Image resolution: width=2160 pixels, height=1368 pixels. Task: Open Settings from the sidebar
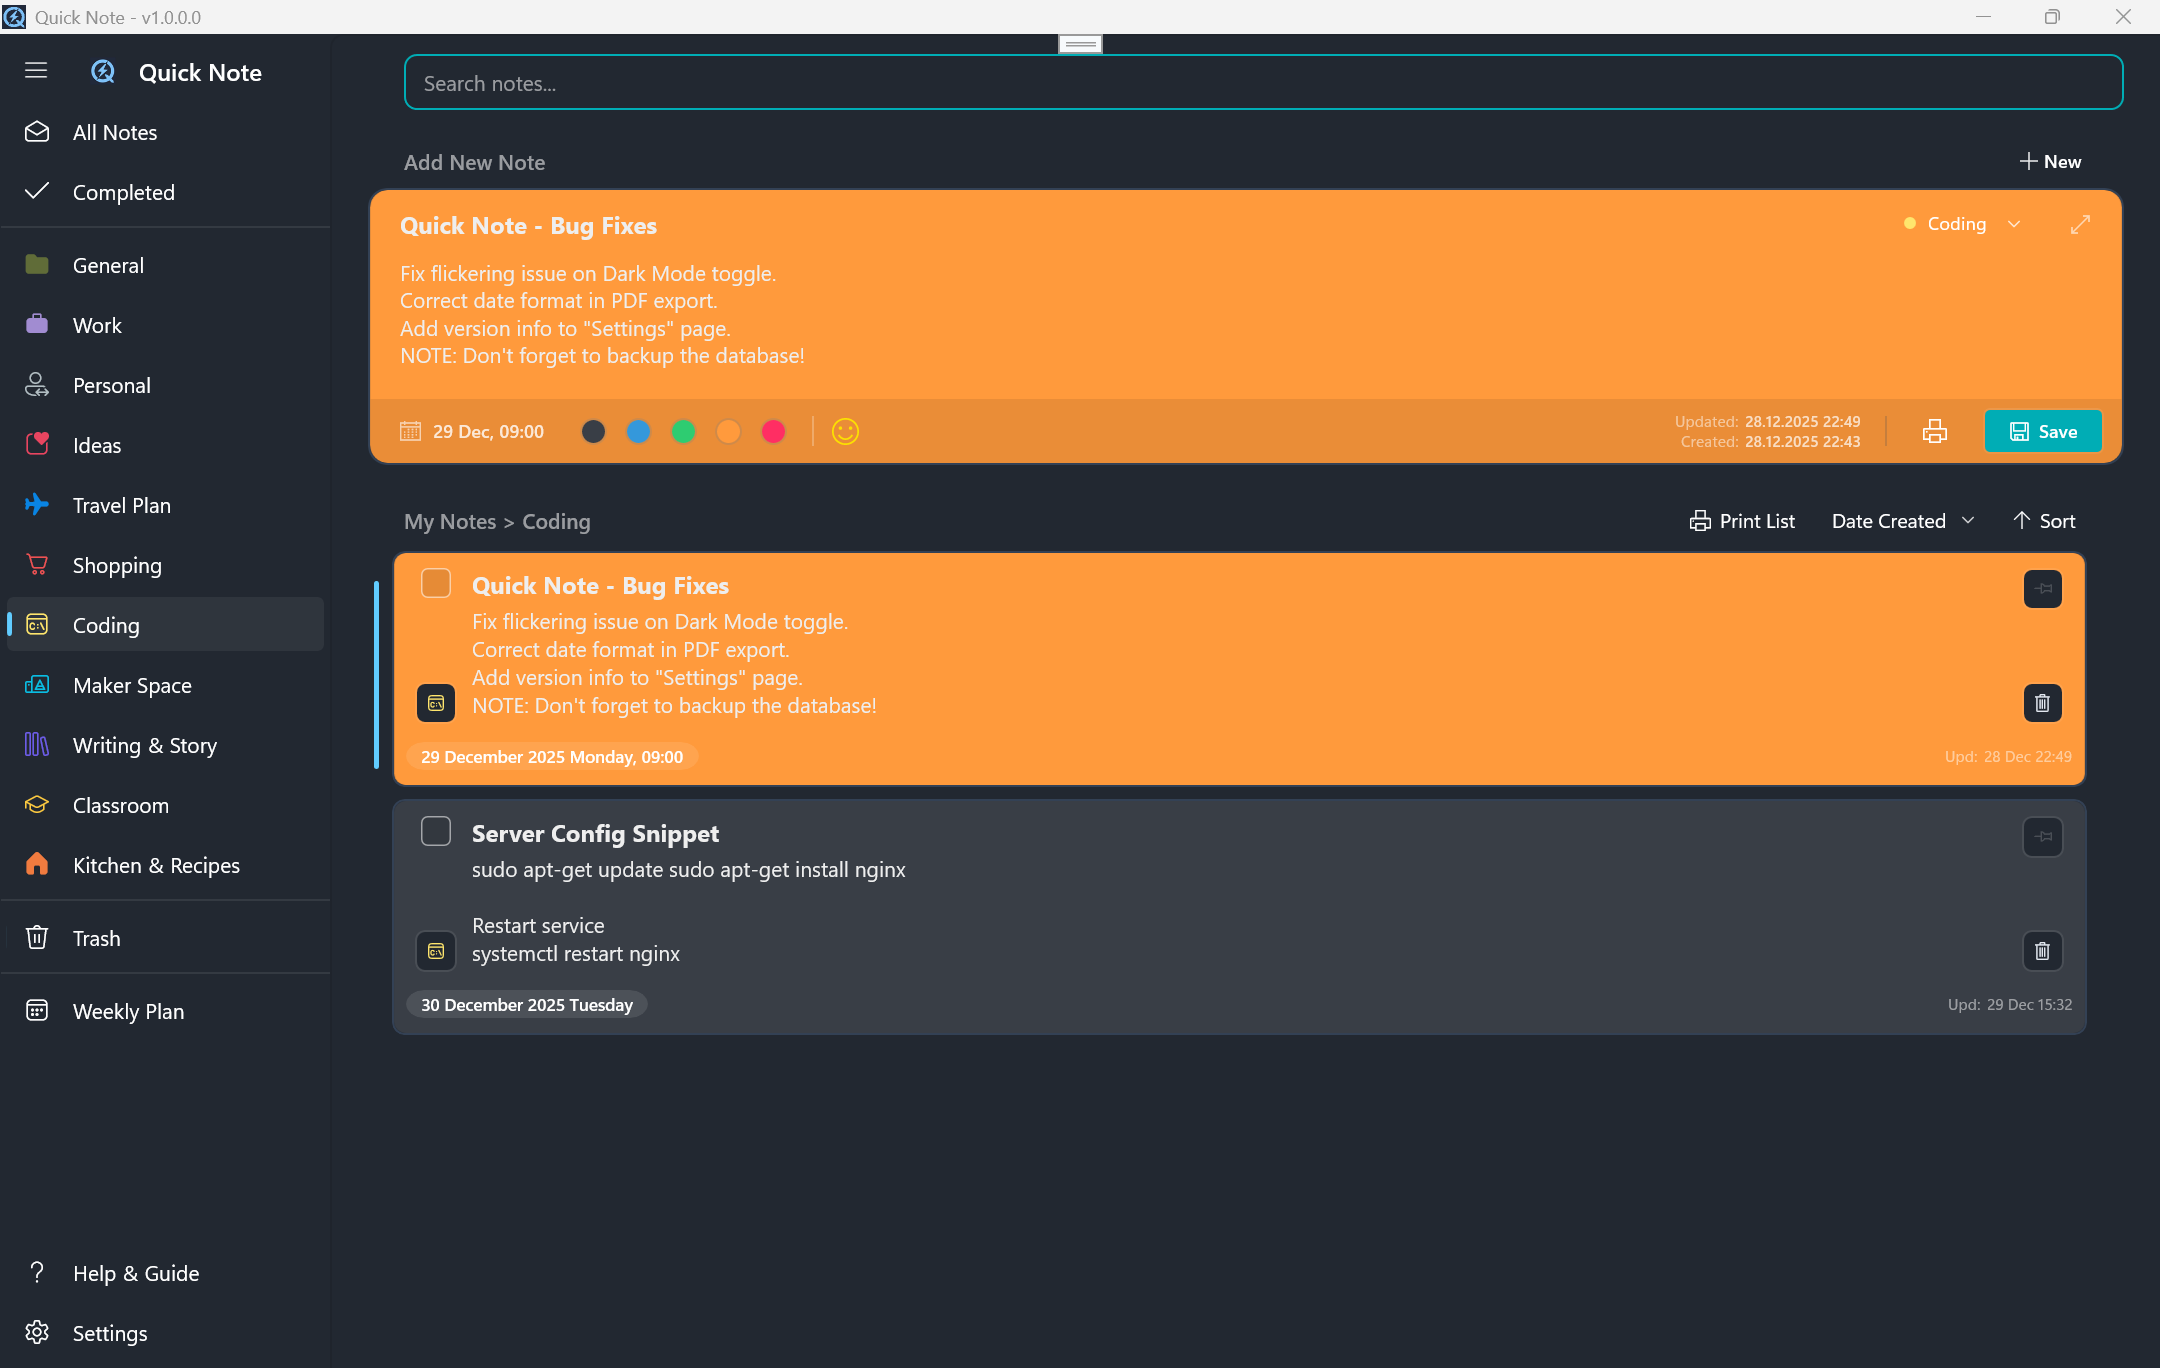pos(110,1333)
